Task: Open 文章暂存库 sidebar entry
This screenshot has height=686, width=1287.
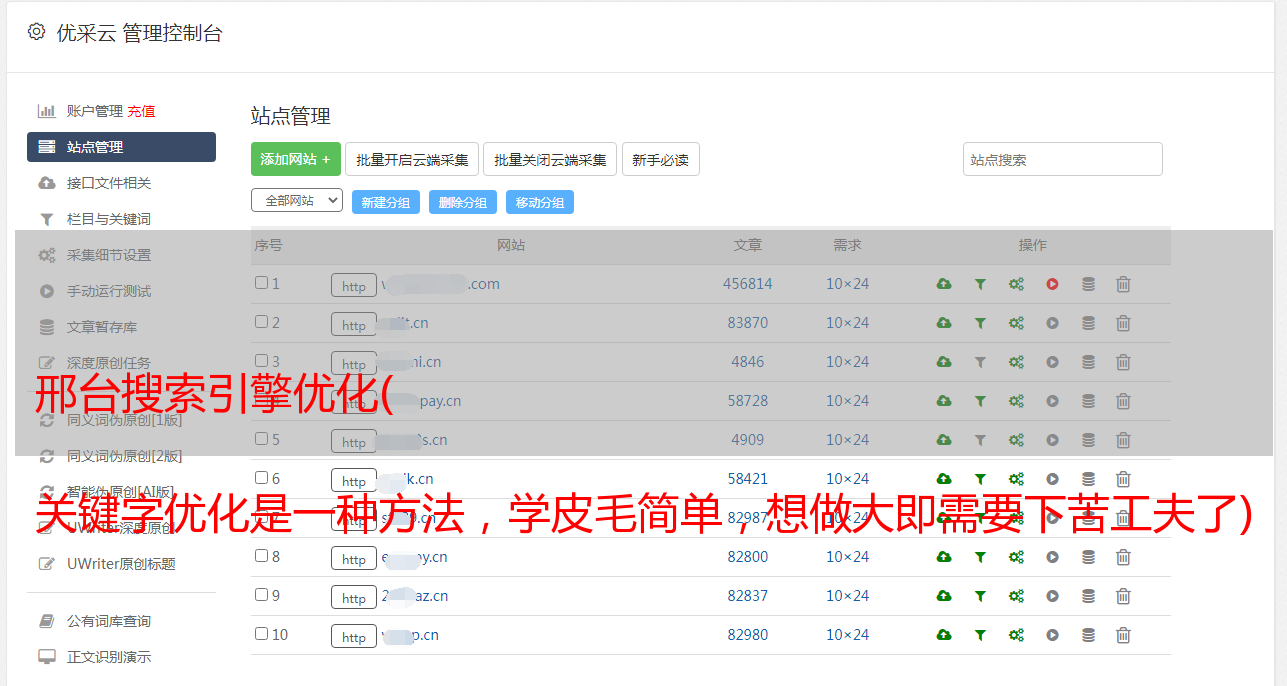Action: pyautogui.click(x=102, y=327)
